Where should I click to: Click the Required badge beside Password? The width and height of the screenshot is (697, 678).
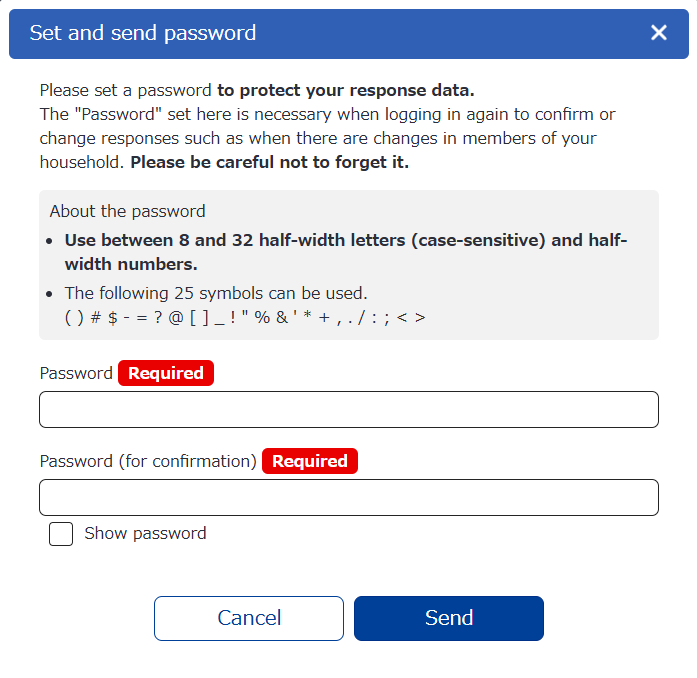click(166, 374)
